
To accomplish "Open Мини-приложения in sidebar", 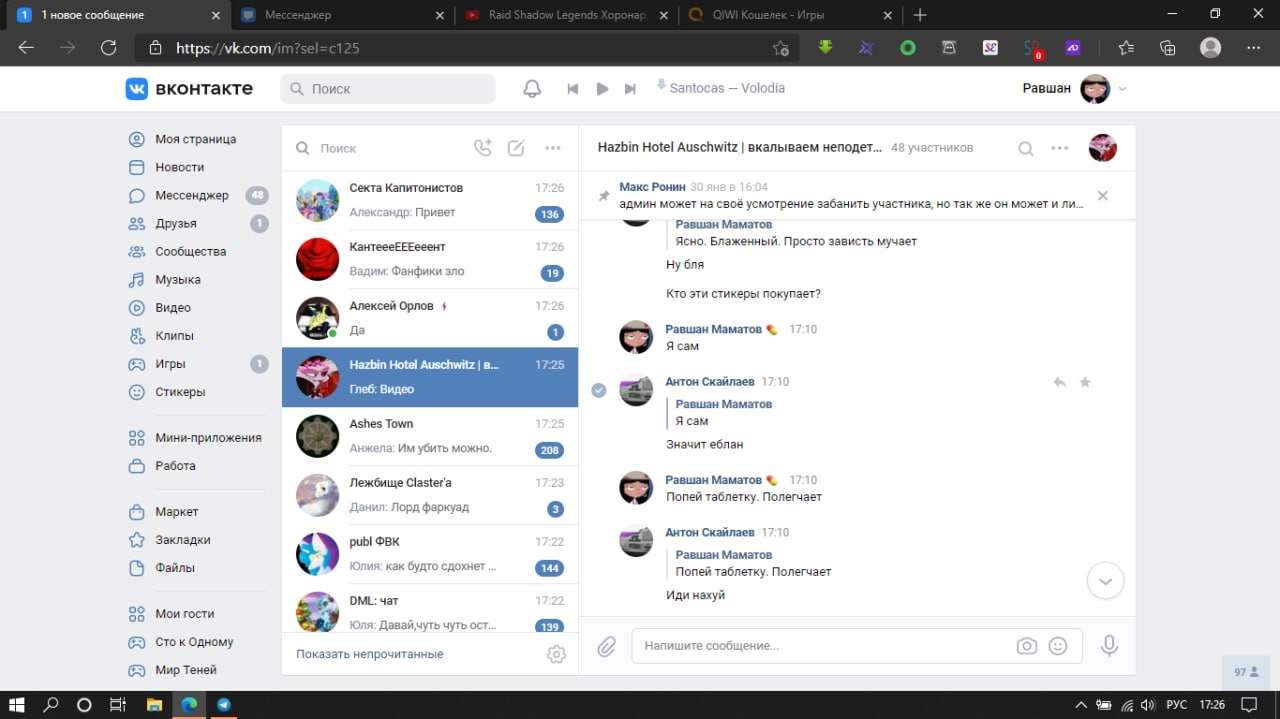I will pyautogui.click(x=208, y=437).
